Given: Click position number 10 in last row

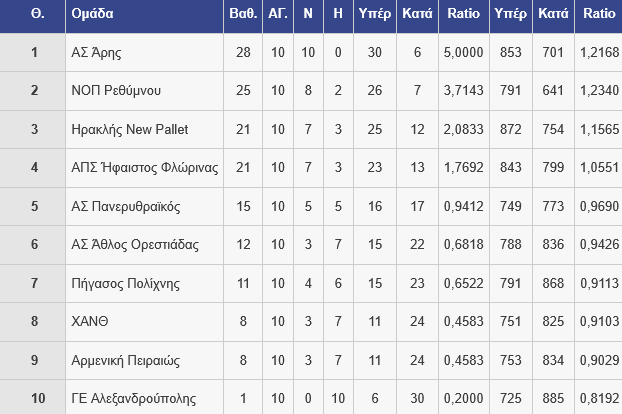Looking at the screenshot, I should [x=34, y=399].
